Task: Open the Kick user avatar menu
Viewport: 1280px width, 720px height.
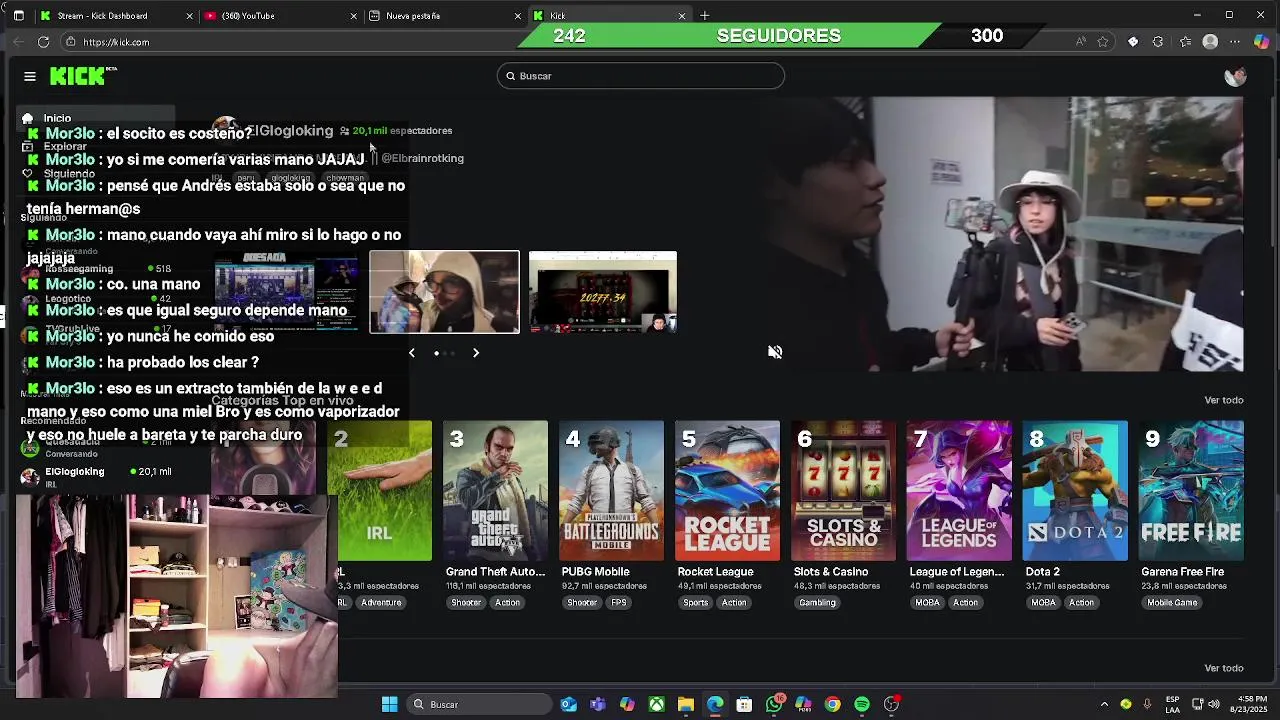Action: pyautogui.click(x=1235, y=76)
